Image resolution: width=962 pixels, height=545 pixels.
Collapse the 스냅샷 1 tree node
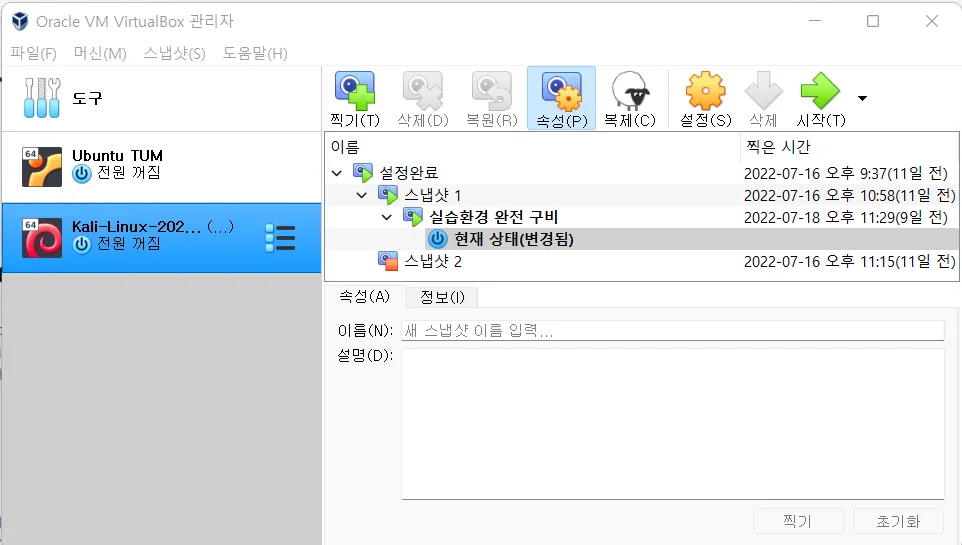(361, 195)
